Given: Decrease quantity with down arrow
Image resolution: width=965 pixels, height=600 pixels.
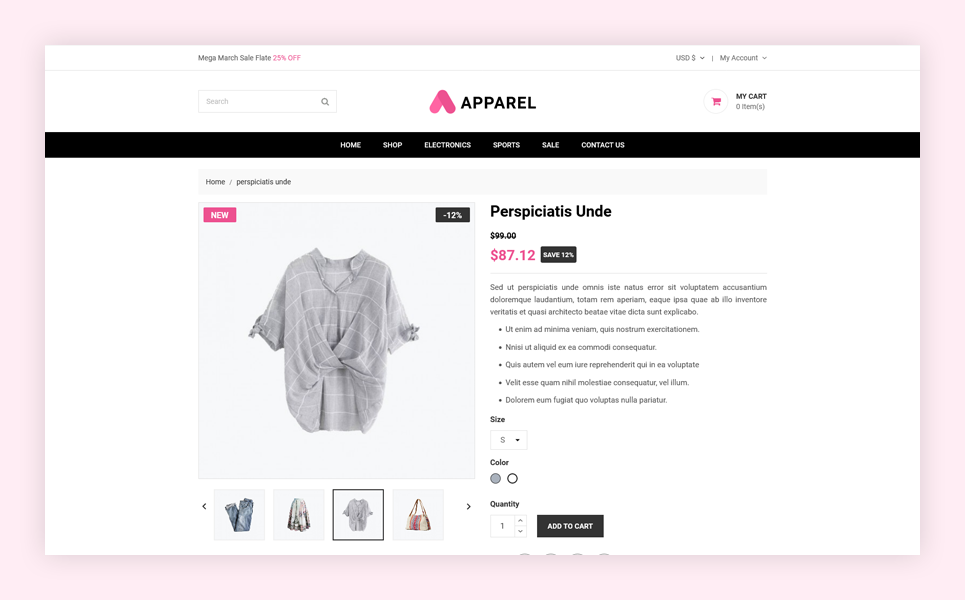Looking at the screenshot, I should 520,531.
